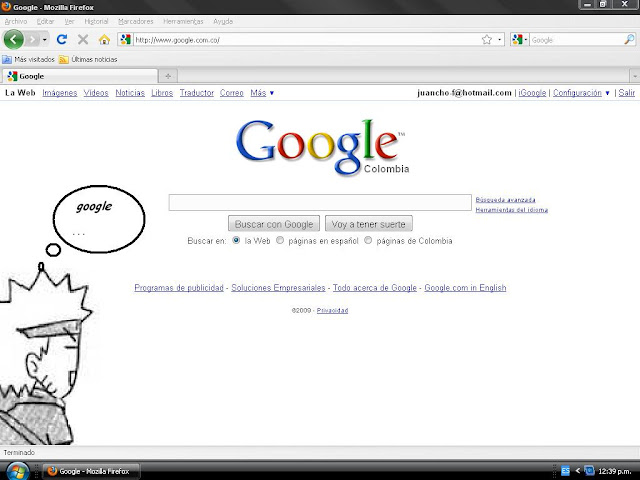The width and height of the screenshot is (640, 480).
Task: Click the Google Colombia logo
Action: coord(322,147)
